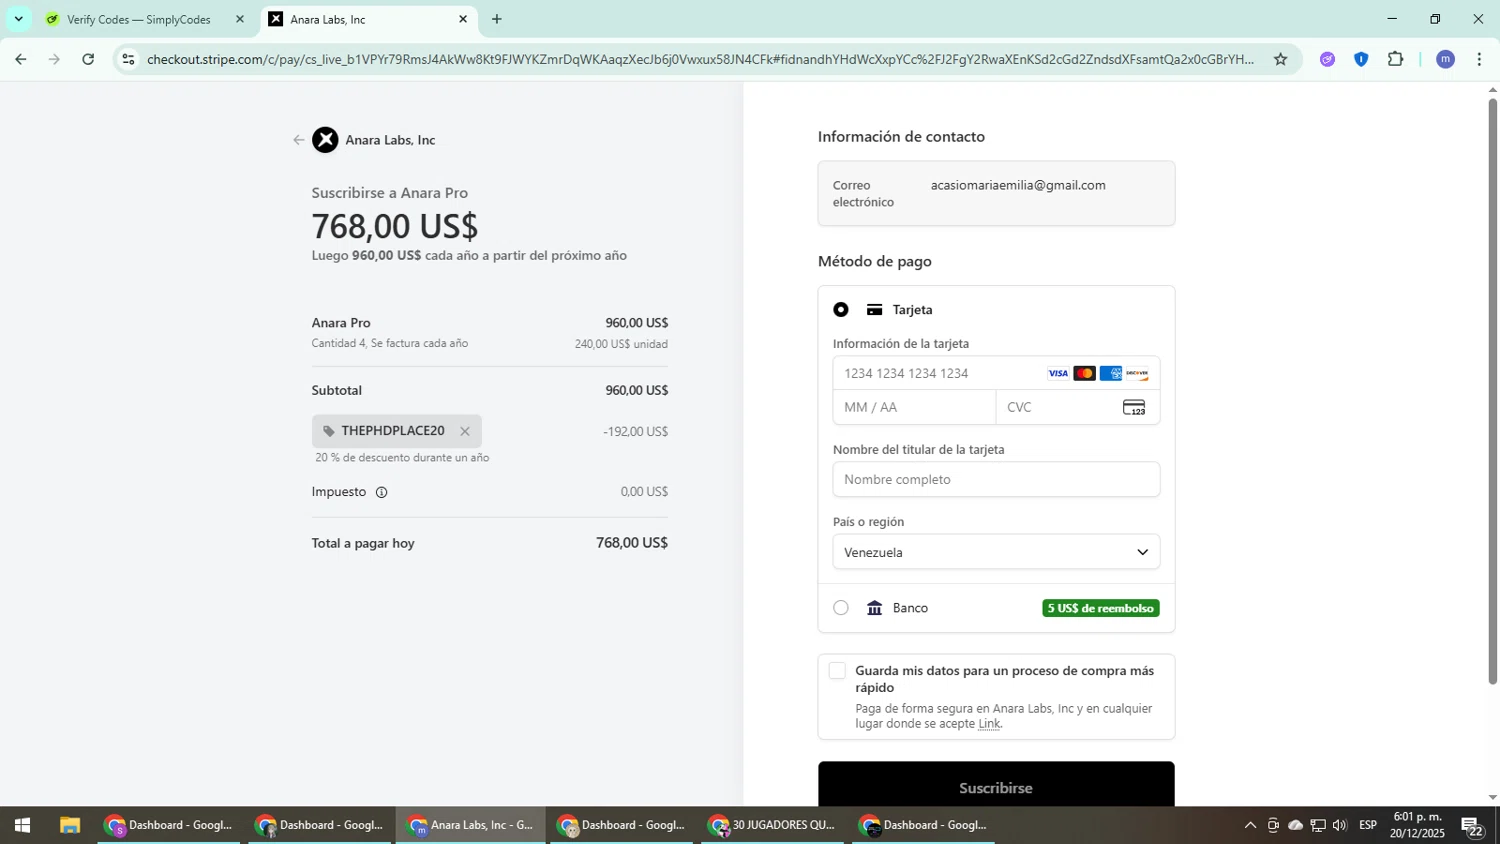Click the Discover card logo
The height and width of the screenshot is (844, 1500).
point(1137,373)
